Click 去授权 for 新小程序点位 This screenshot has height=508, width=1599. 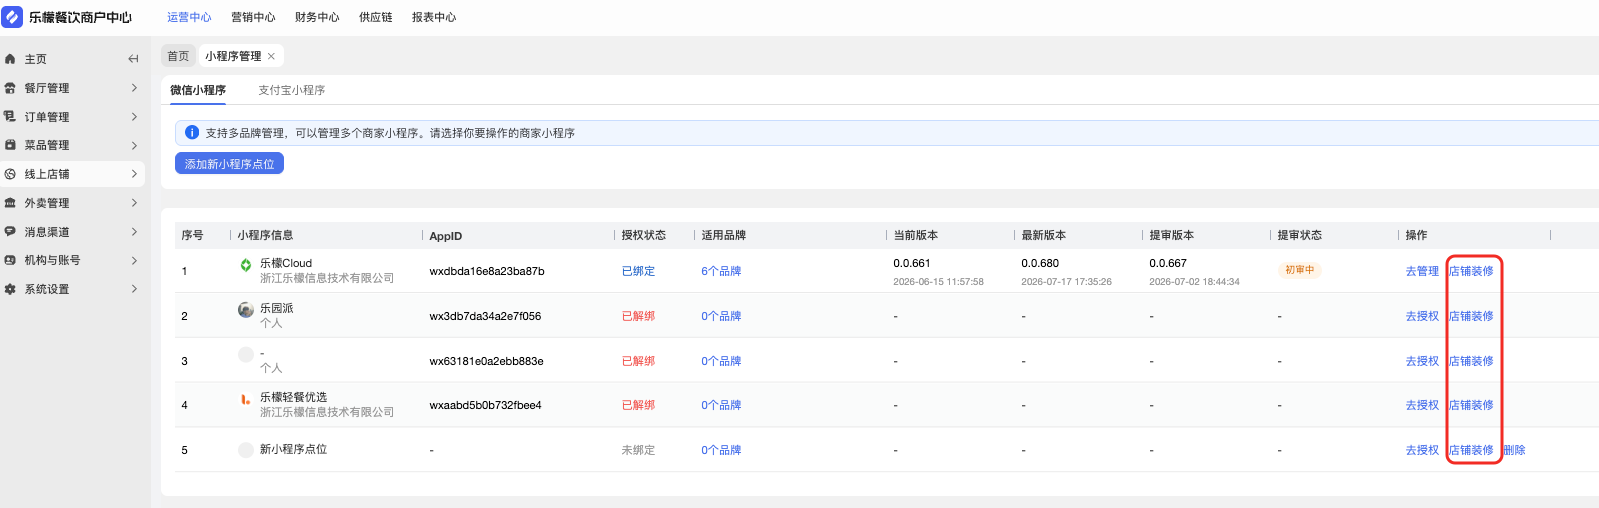[1422, 450]
